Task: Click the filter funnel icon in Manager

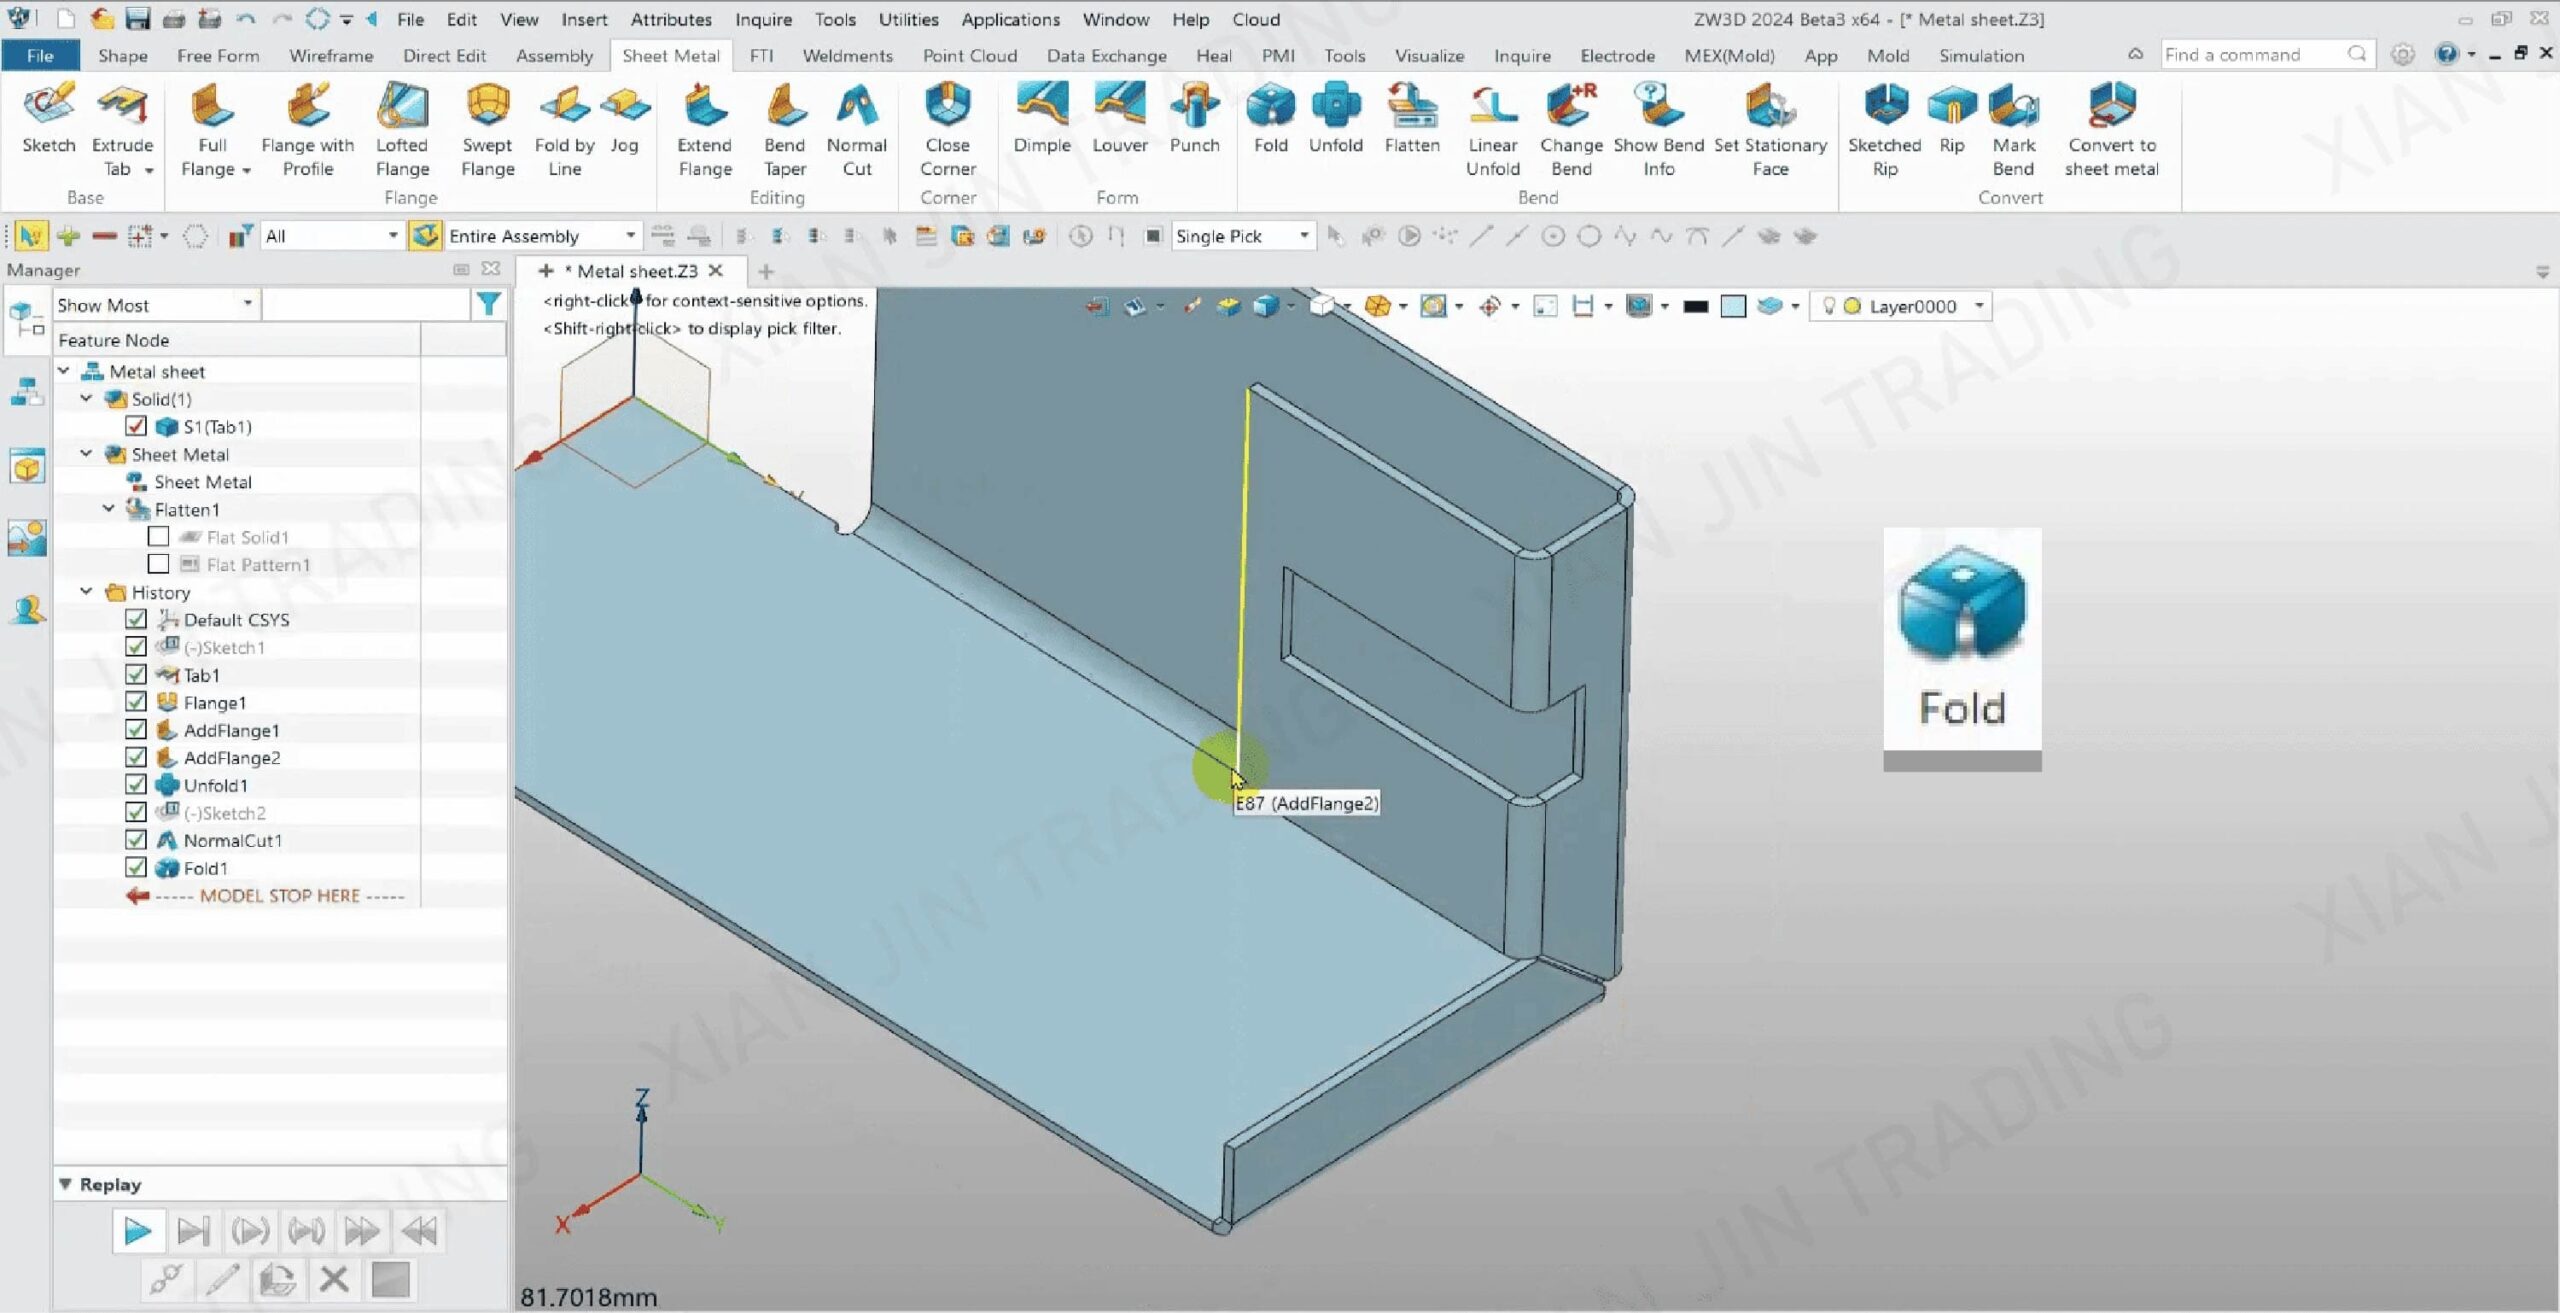Action: (489, 304)
